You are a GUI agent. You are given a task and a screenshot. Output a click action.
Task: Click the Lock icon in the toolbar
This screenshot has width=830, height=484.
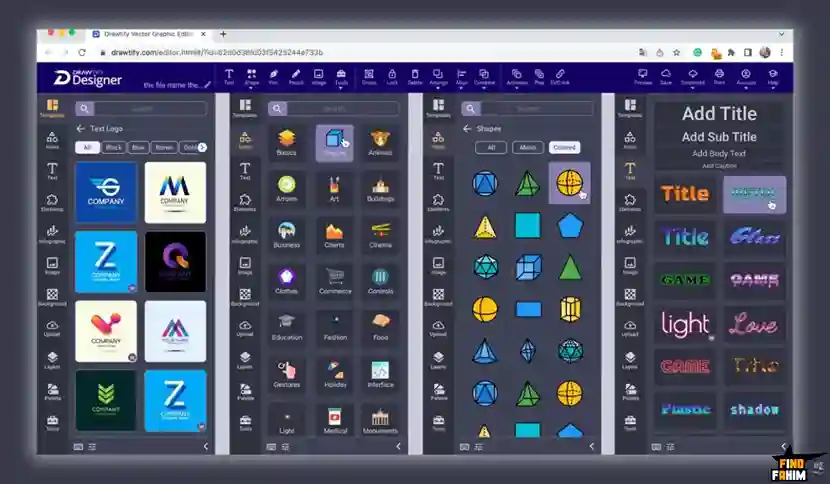(392, 75)
